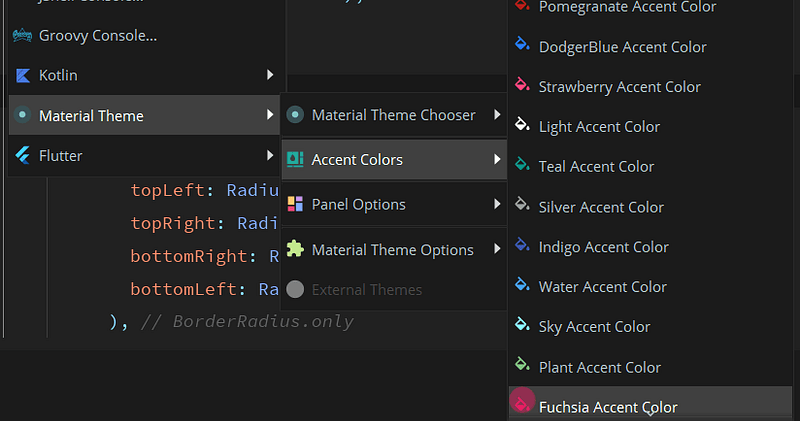Choose Sky Accent Color
This screenshot has width=800, height=421.
coord(650,327)
